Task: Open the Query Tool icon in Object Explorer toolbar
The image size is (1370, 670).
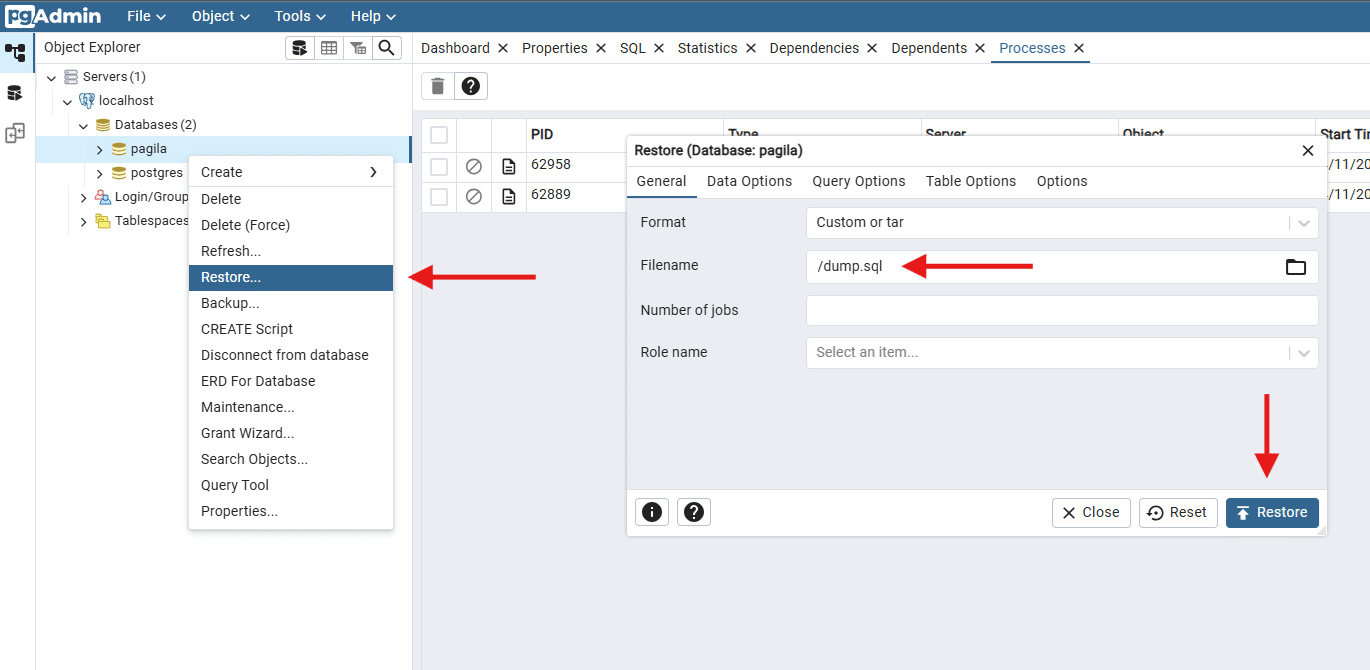Action: pos(300,47)
